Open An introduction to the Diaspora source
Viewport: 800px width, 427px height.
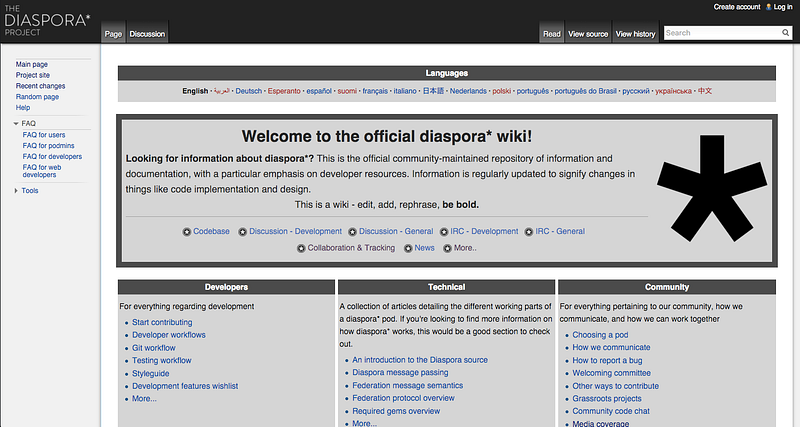(x=420, y=360)
